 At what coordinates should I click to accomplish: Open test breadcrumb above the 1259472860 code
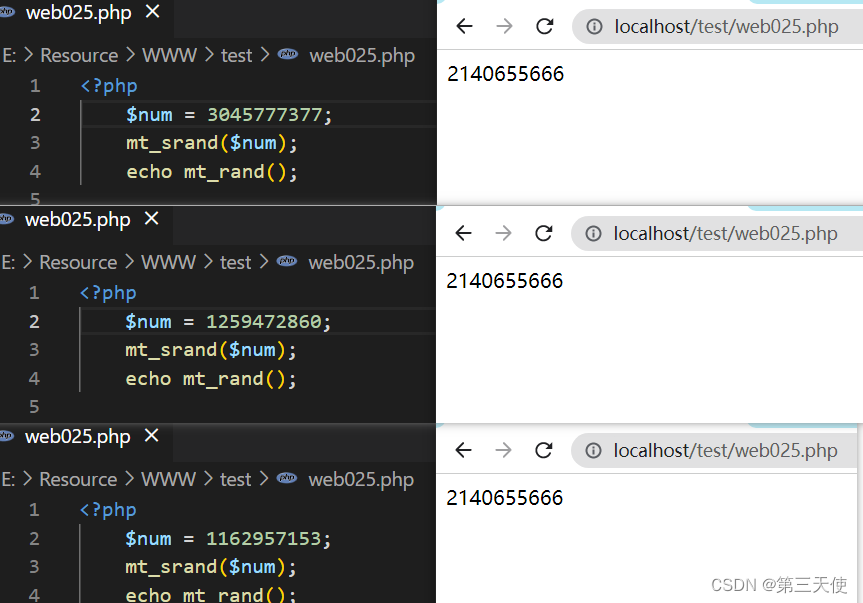pyautogui.click(x=236, y=262)
